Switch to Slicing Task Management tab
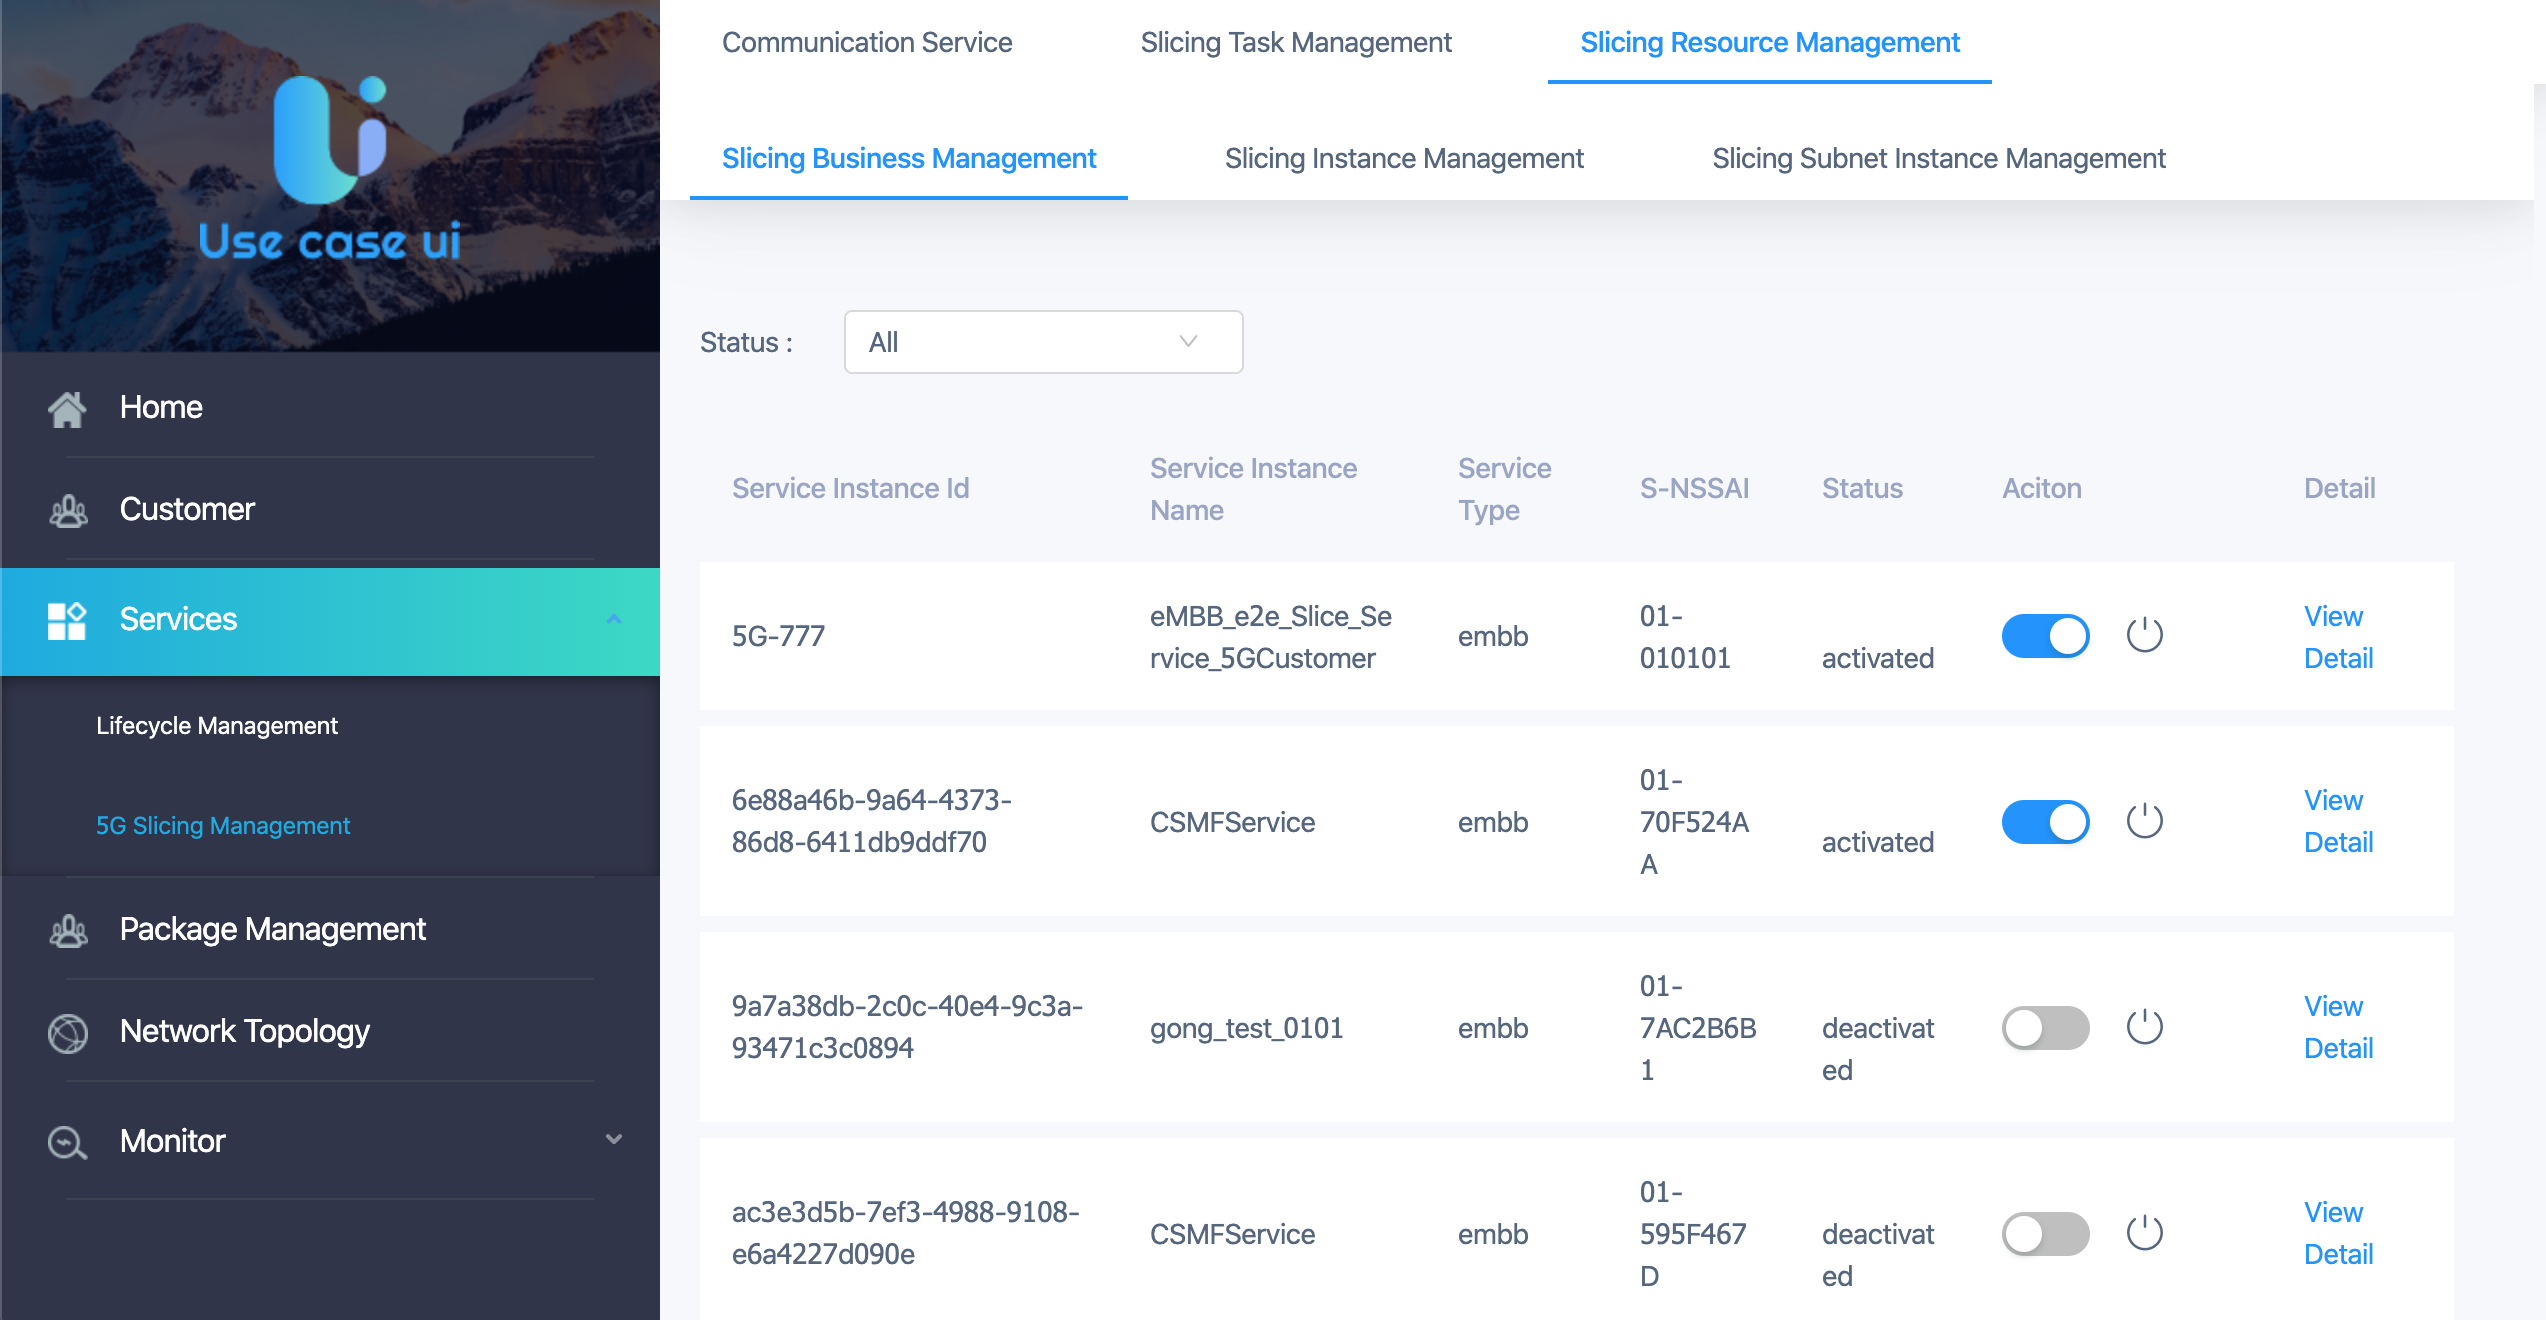This screenshot has height=1320, width=2546. click(x=1296, y=42)
